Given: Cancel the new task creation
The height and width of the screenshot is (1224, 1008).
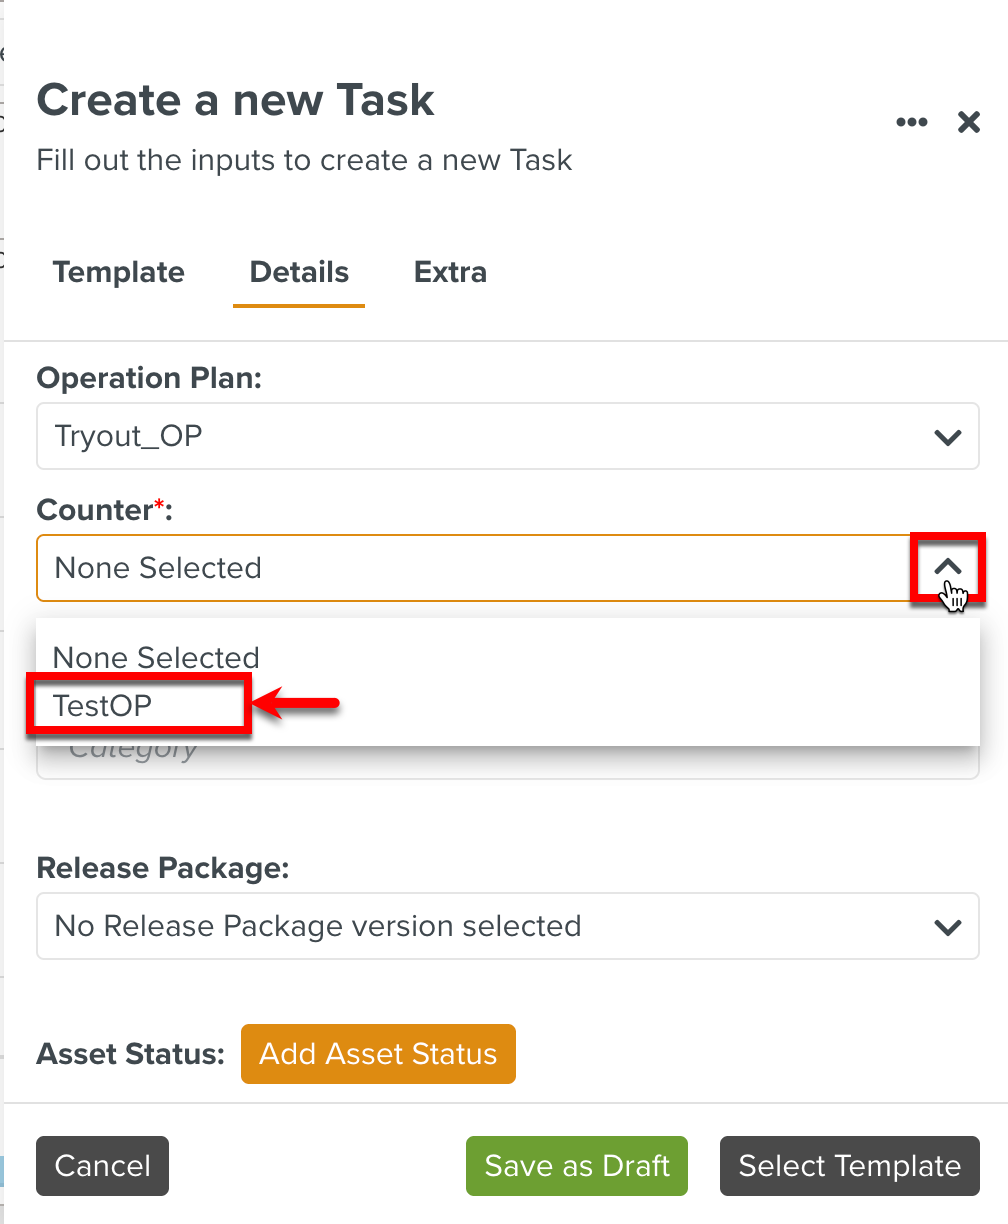Looking at the screenshot, I should coord(102,1166).
